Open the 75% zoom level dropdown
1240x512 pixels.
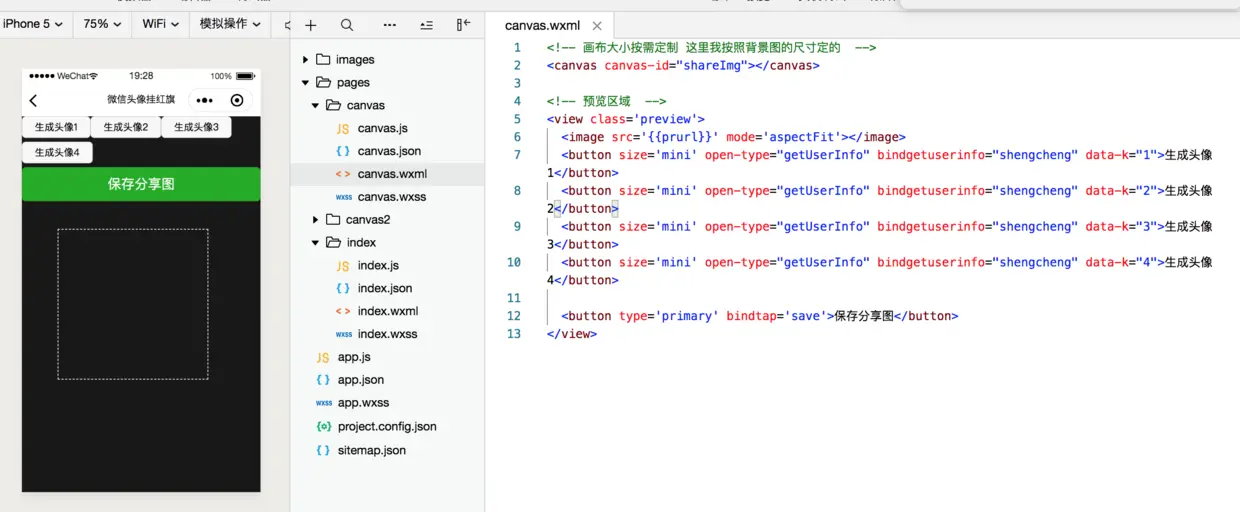pos(103,23)
